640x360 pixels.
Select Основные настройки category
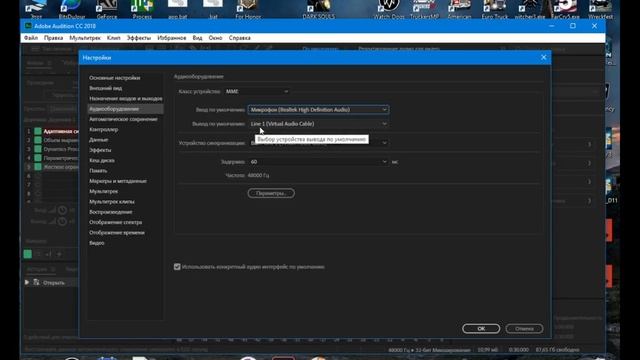pos(115,78)
